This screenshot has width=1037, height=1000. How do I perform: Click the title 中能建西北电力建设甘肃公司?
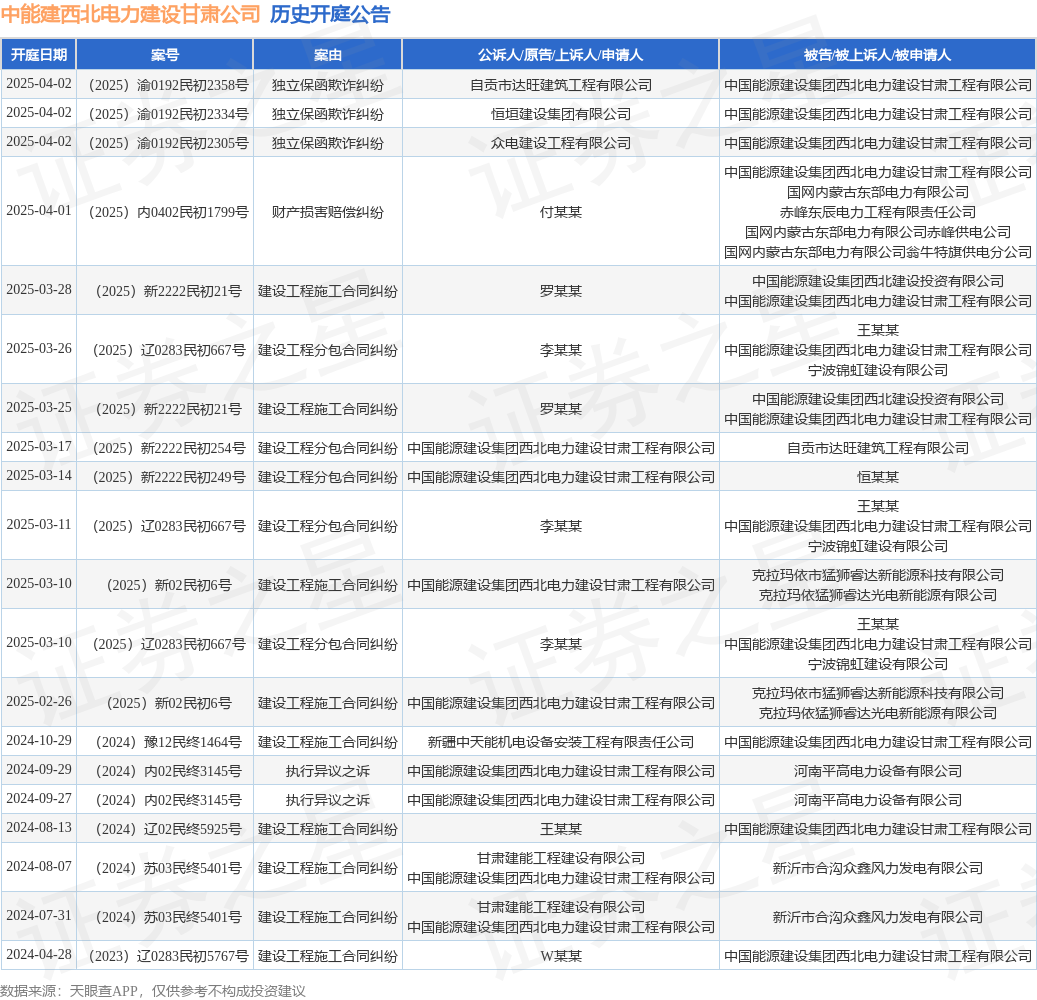(130, 15)
